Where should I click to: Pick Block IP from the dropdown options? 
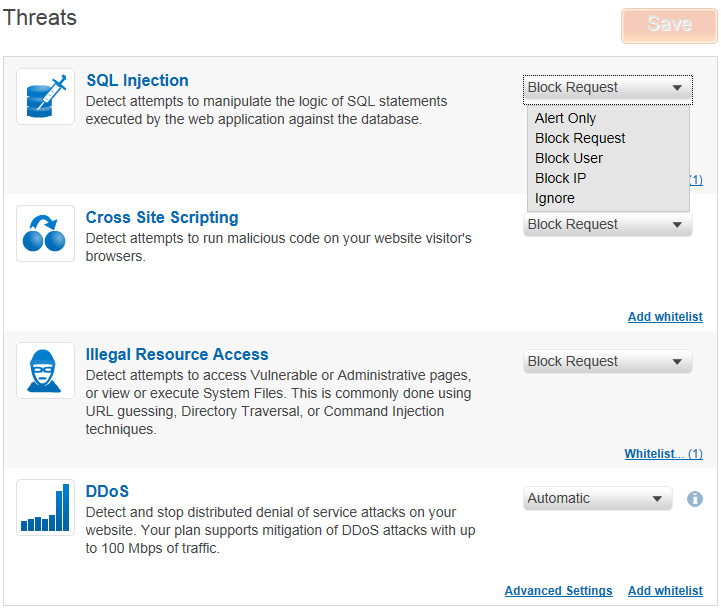[560, 178]
